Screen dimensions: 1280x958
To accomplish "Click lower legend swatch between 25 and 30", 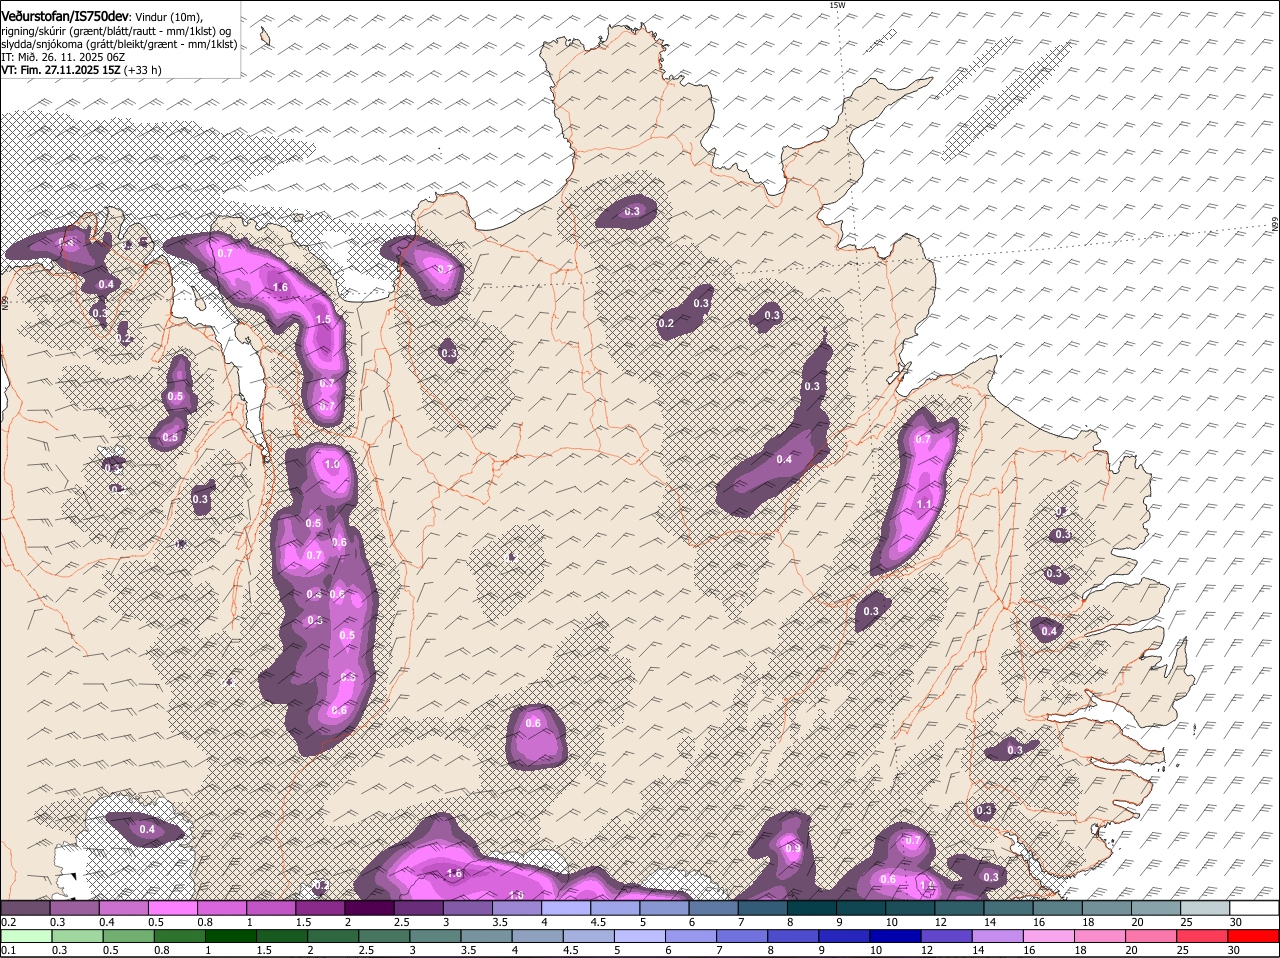I will pos(1204,936).
